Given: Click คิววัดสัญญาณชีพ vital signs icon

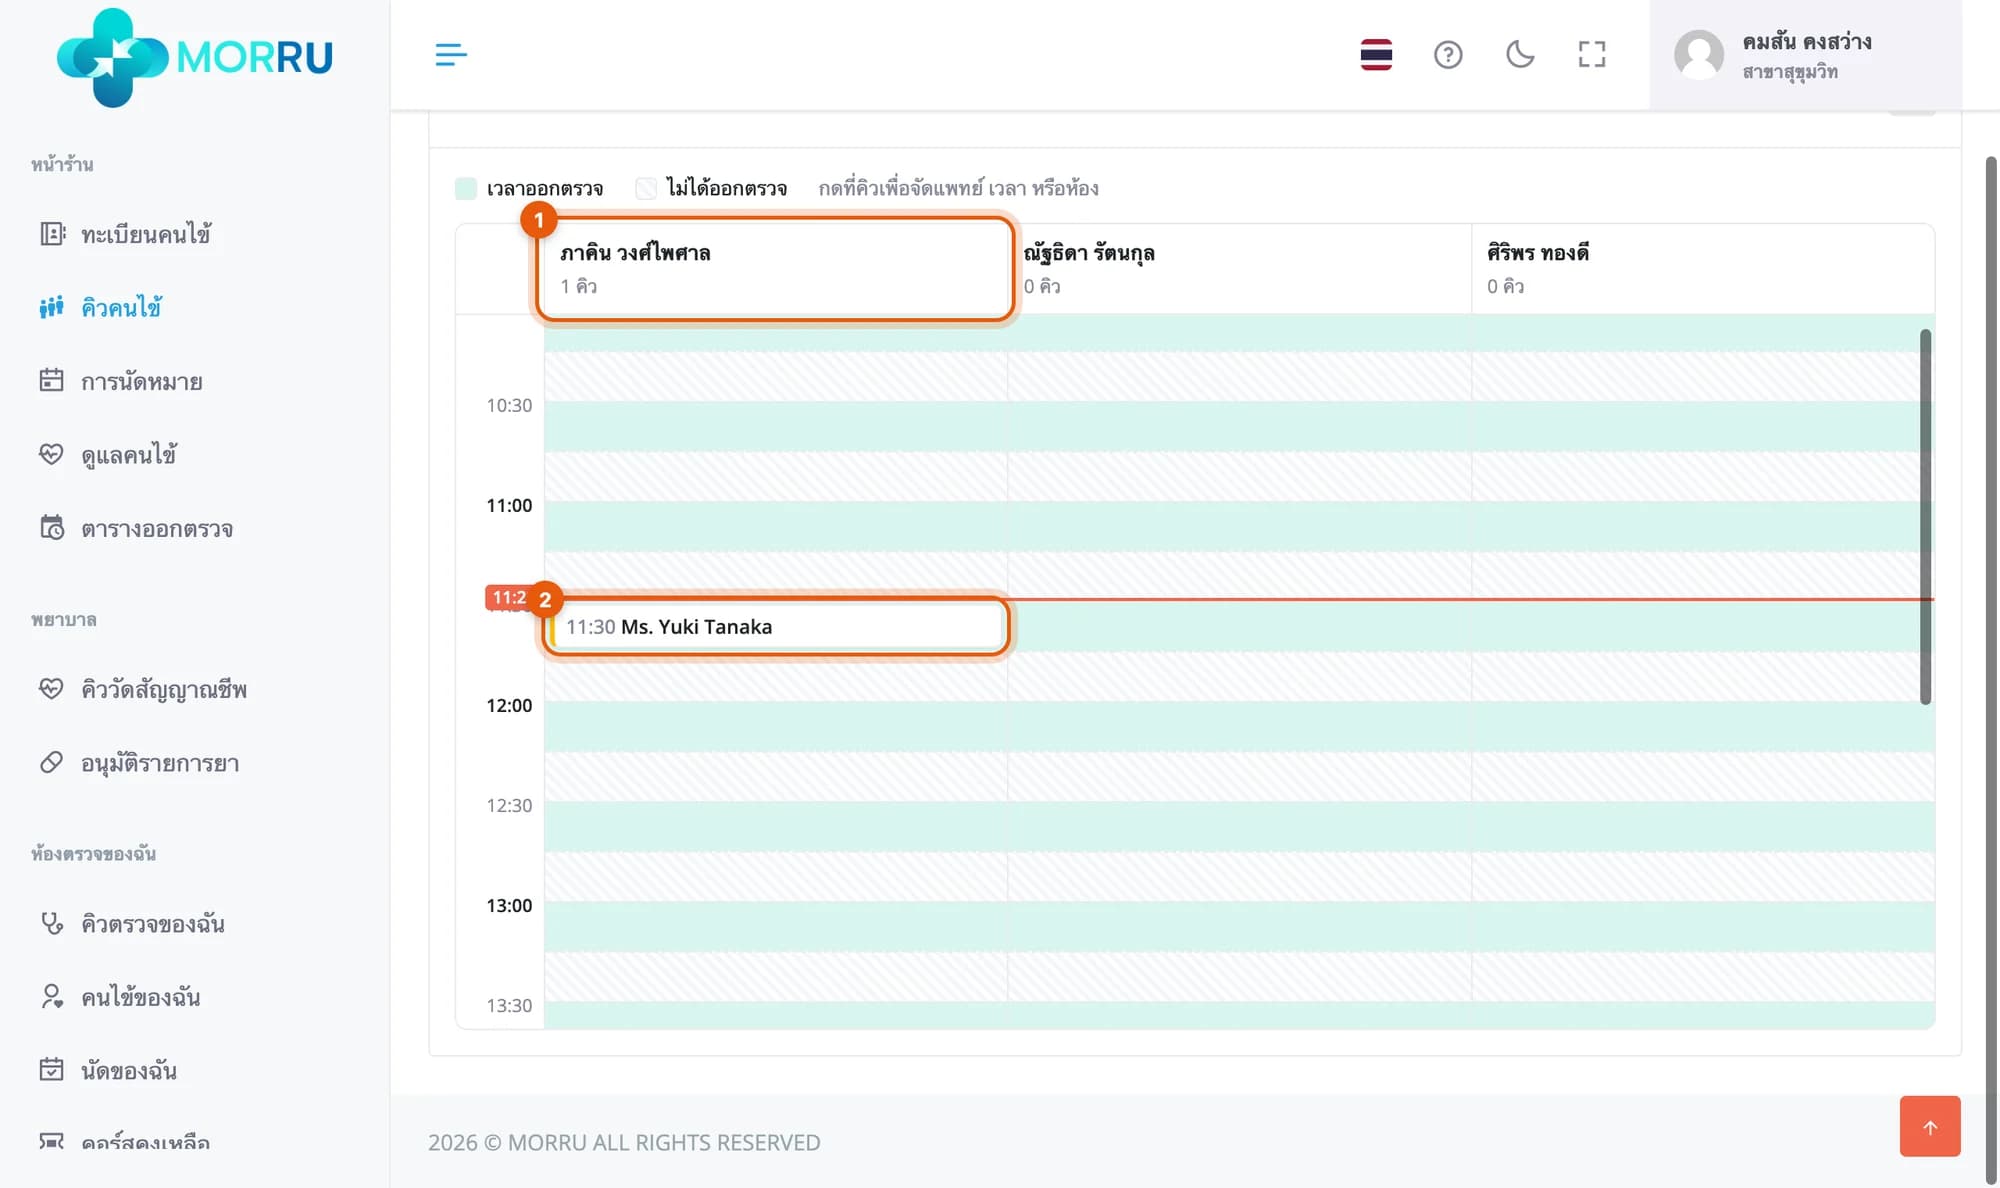Looking at the screenshot, I should click(x=51, y=689).
